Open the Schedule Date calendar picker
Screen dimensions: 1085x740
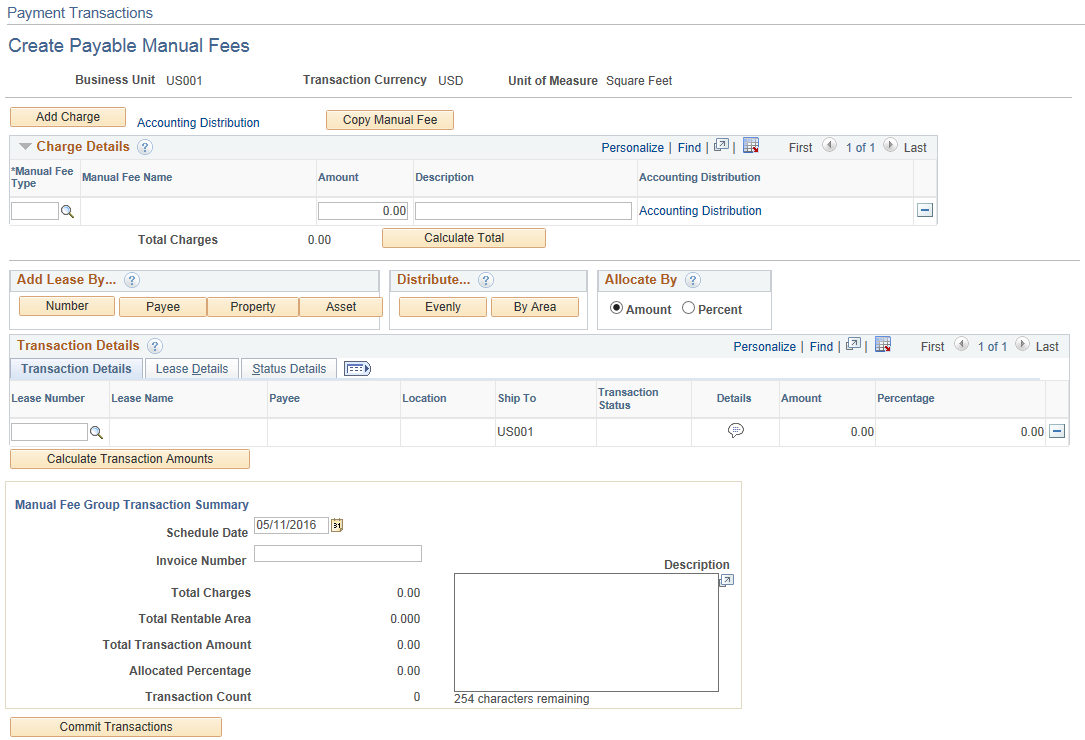336,524
